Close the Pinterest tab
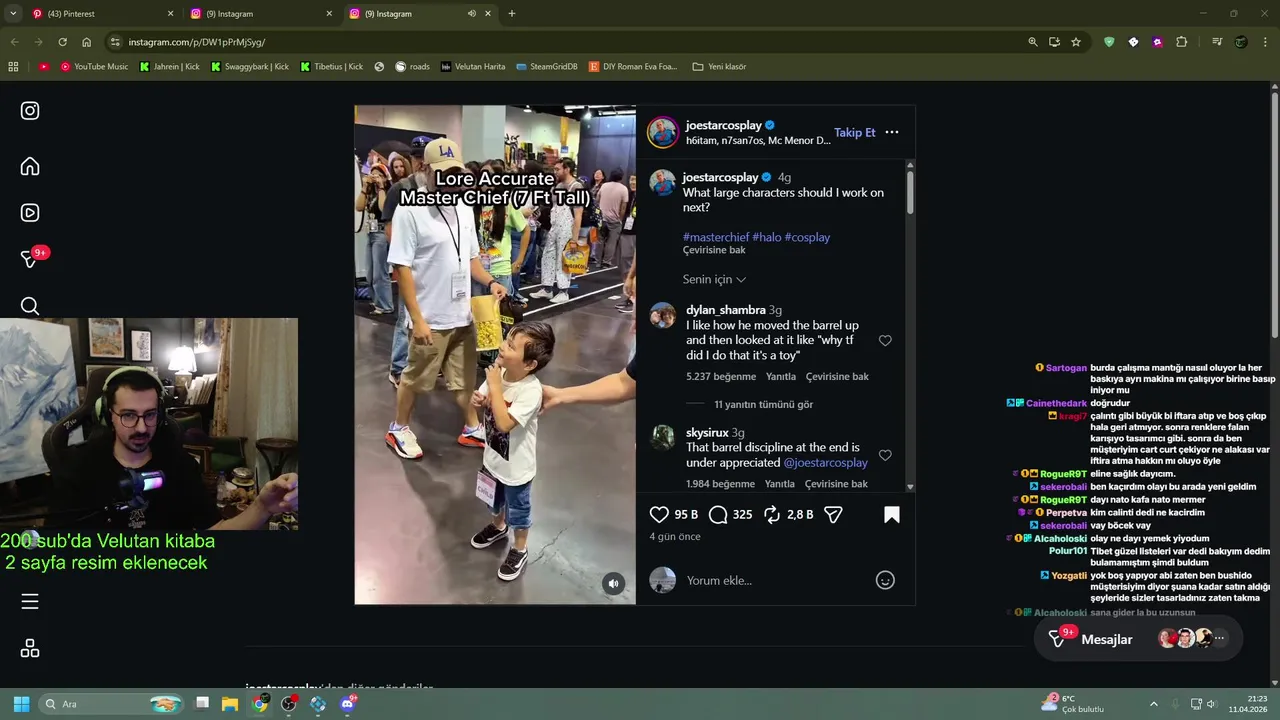This screenshot has width=1280, height=720. click(x=170, y=14)
